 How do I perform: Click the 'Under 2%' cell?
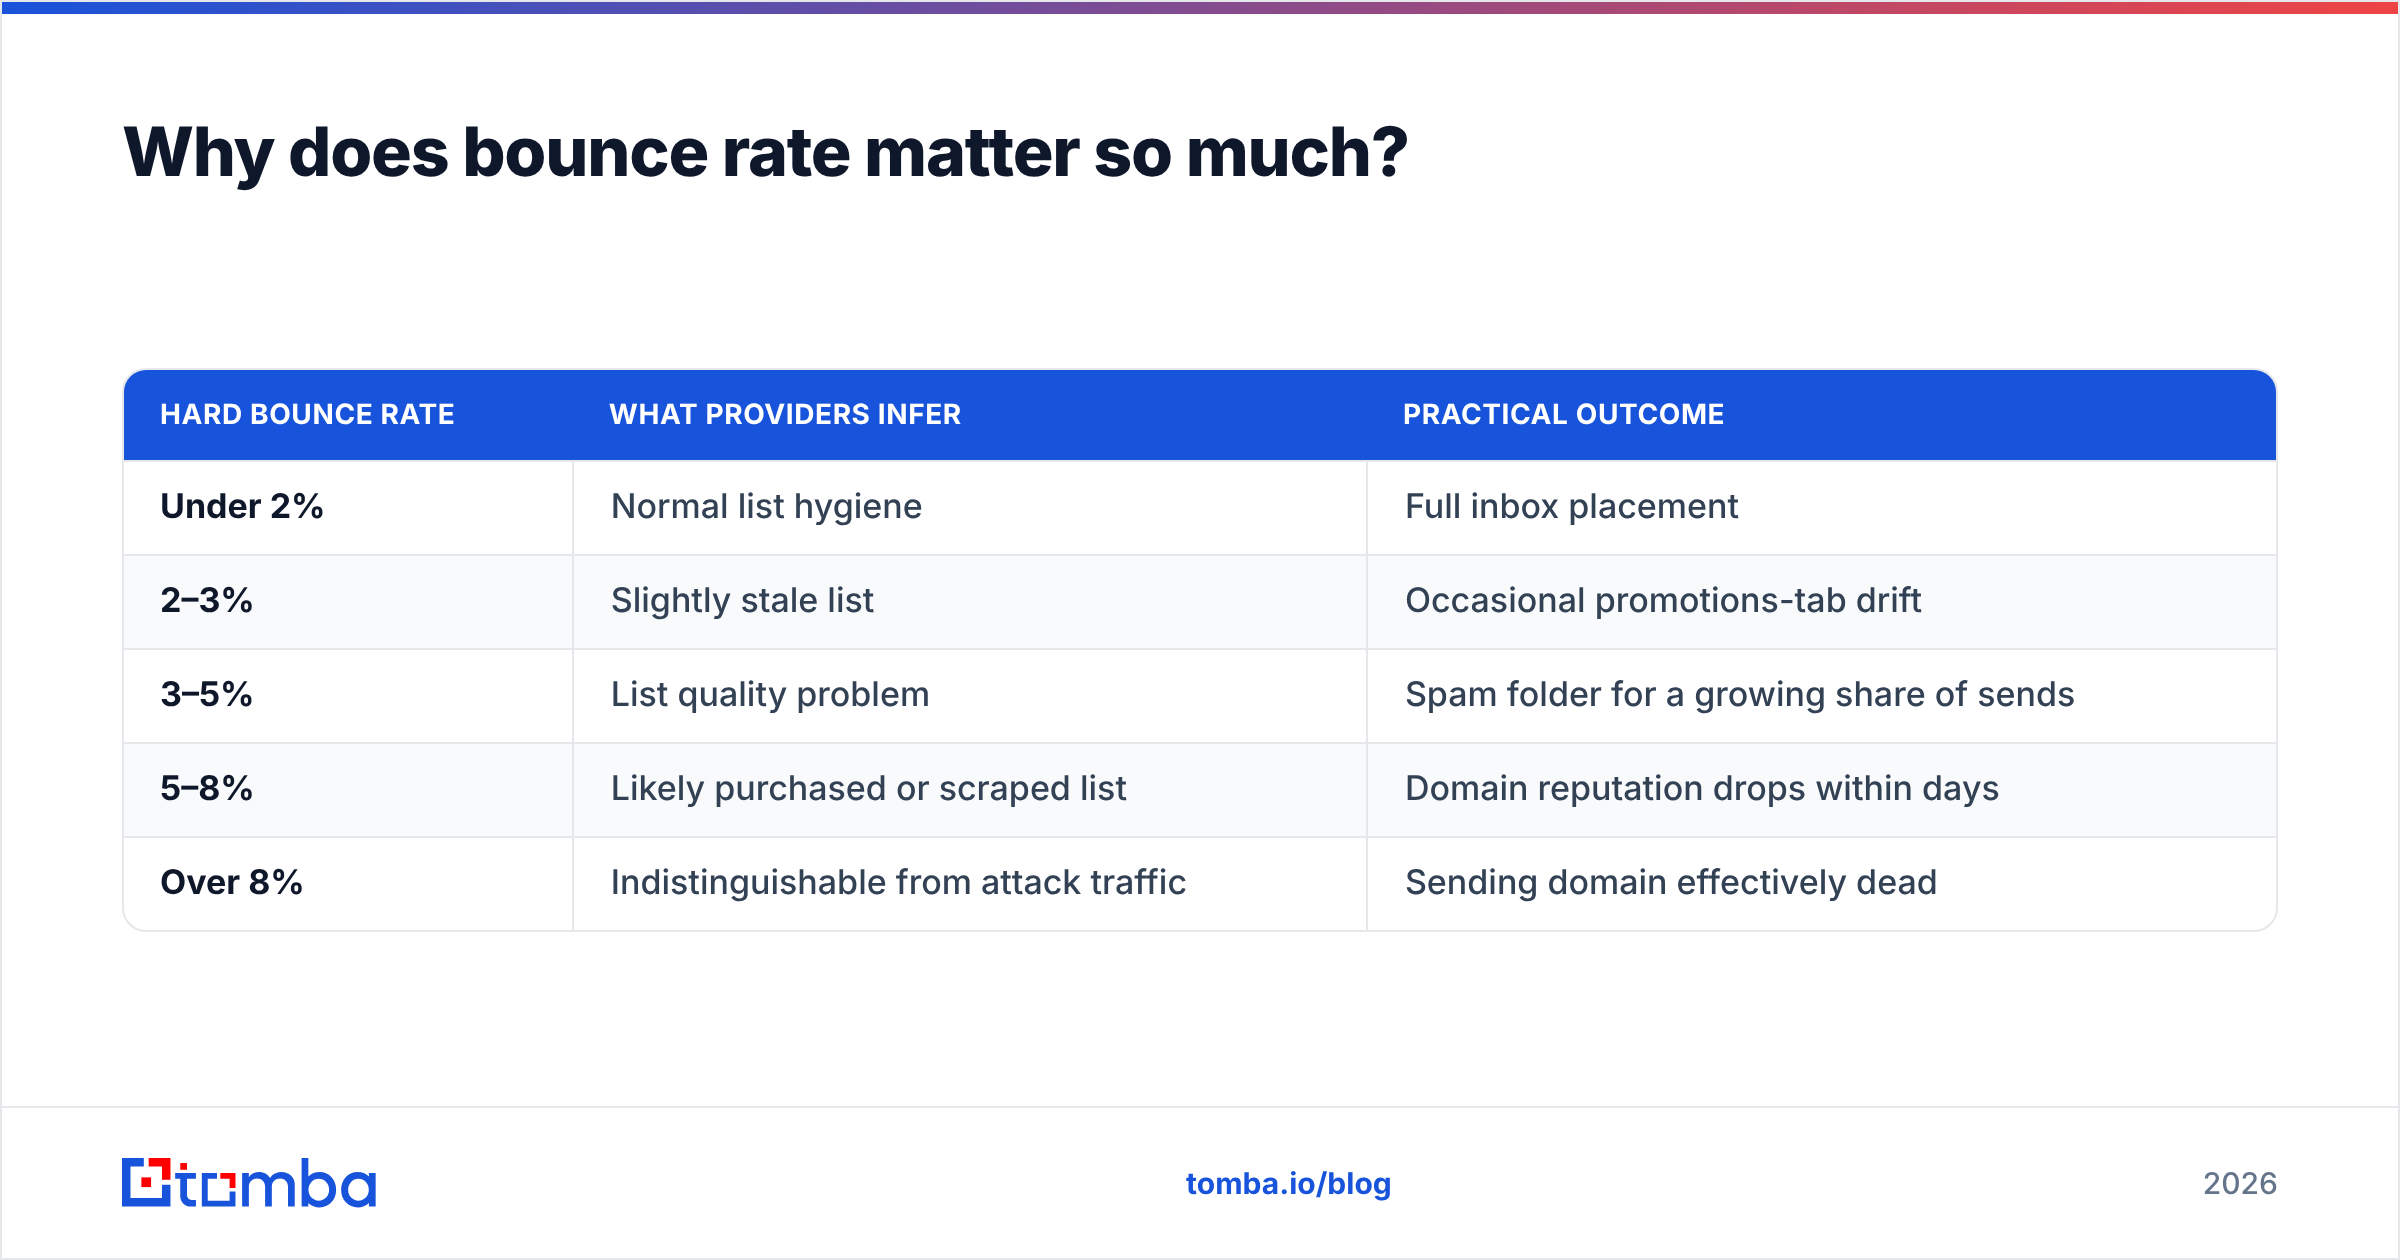(348, 507)
